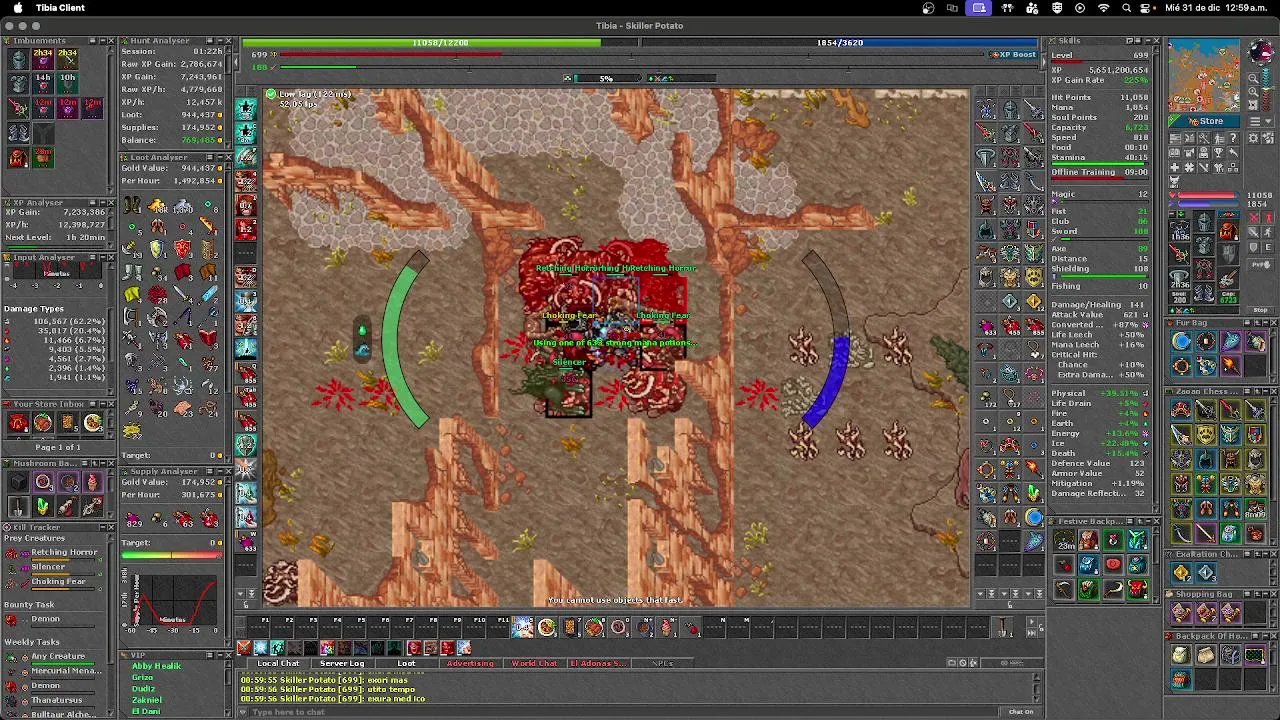Collapse the Skills panel

click(1146, 41)
